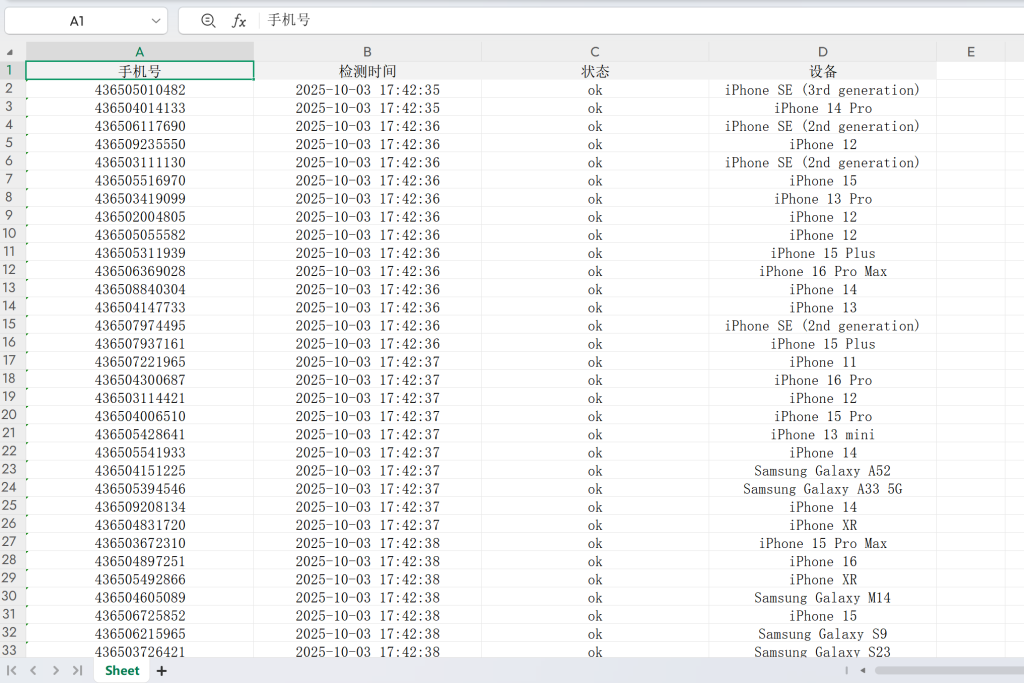Select the Samsung Galaxy M14 cell
Image resolution: width=1024 pixels, height=683 pixels.
(x=822, y=597)
